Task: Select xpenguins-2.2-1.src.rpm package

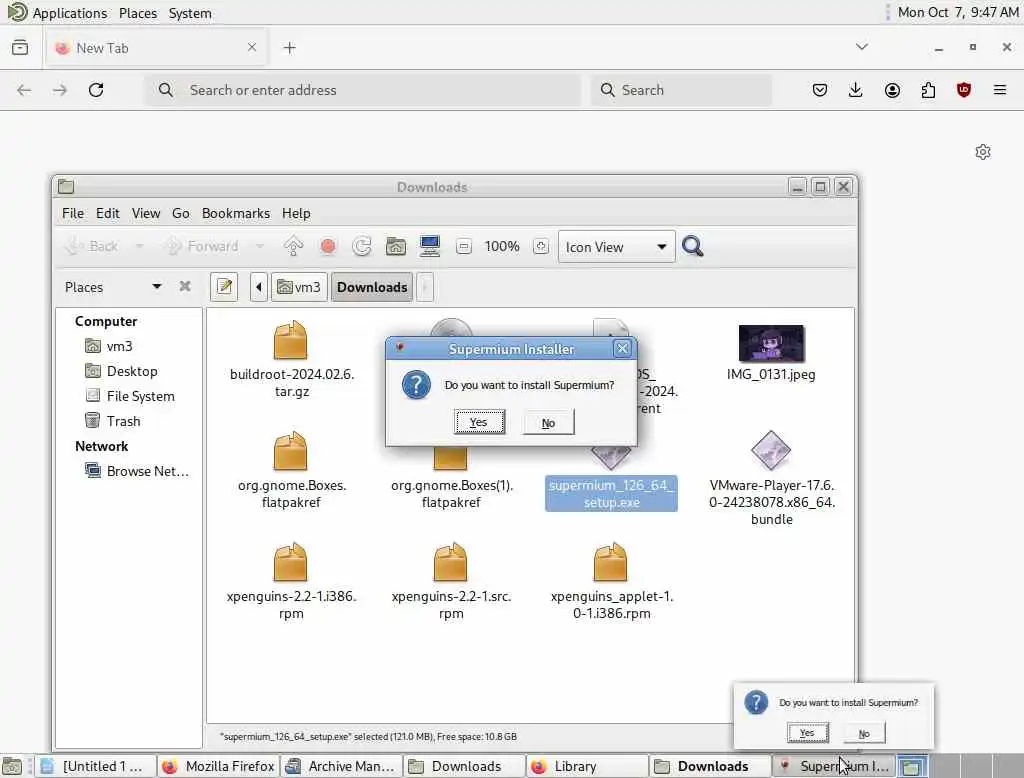Action: [x=451, y=581]
